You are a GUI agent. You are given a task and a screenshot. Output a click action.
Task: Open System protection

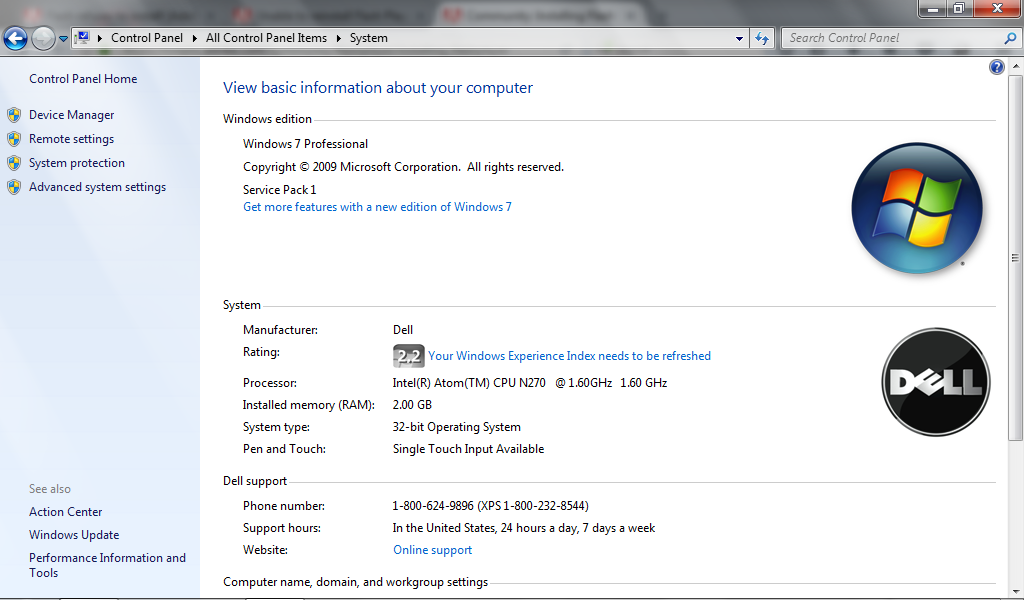point(76,163)
